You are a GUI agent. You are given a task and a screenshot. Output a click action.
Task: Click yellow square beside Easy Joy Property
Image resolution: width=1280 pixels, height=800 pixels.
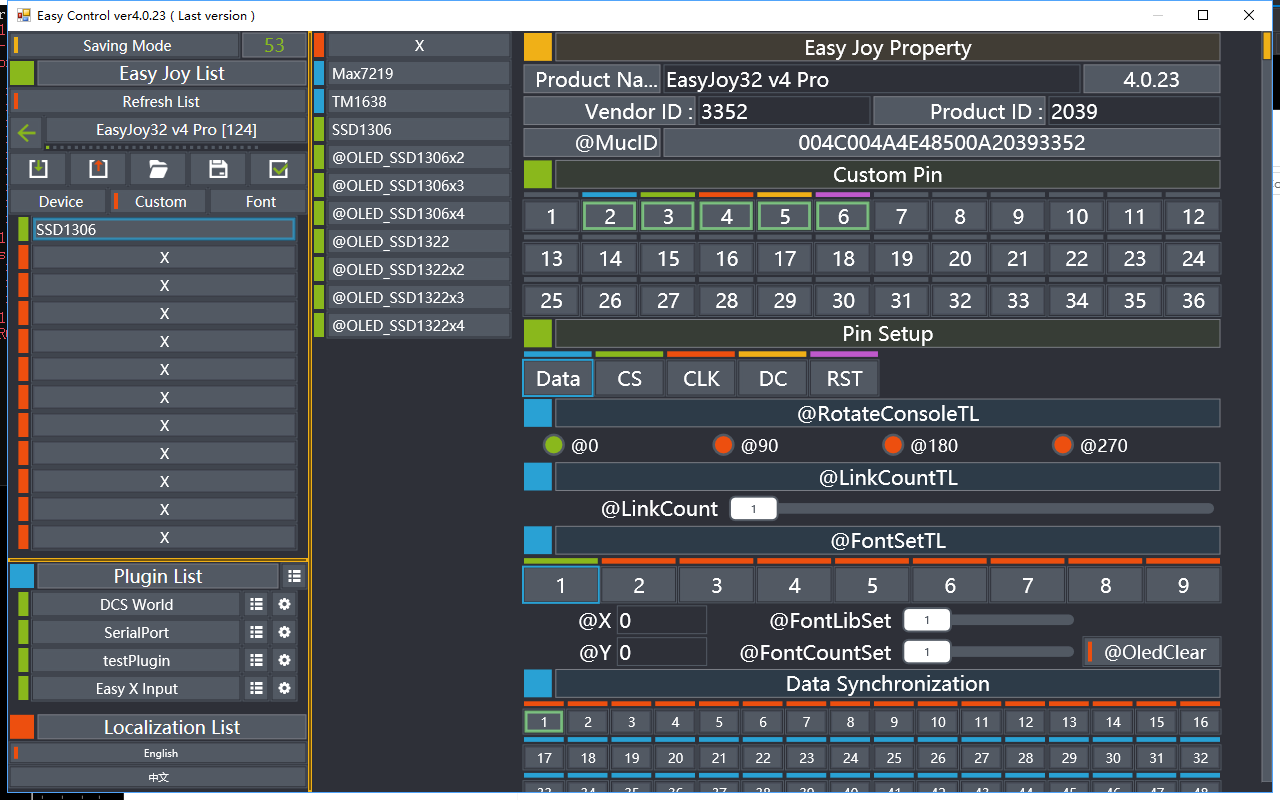click(538, 47)
